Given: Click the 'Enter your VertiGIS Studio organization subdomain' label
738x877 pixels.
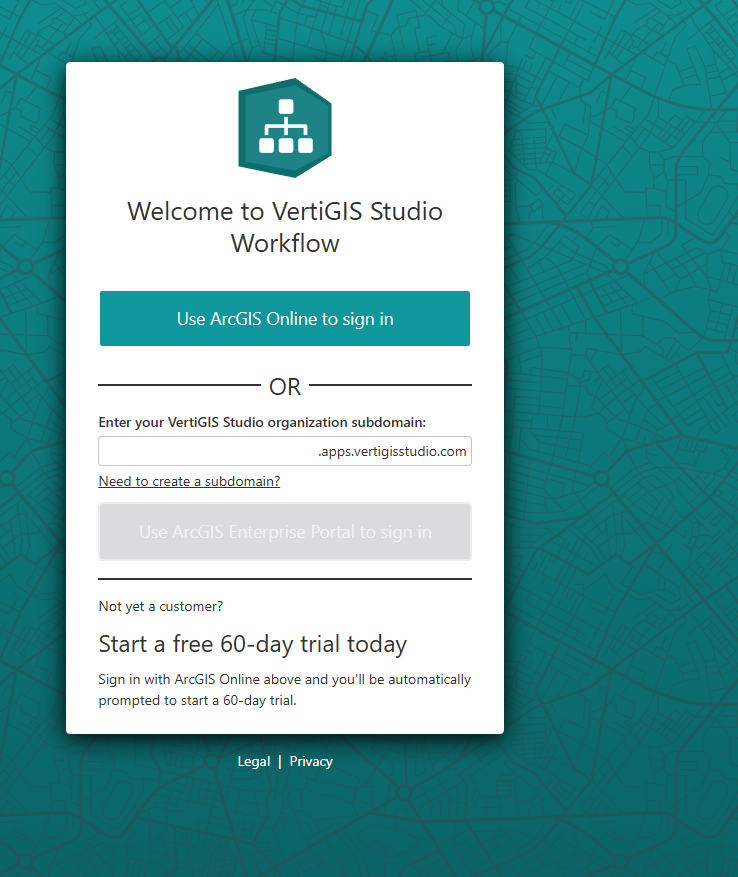Looking at the screenshot, I should pyautogui.click(x=262, y=422).
